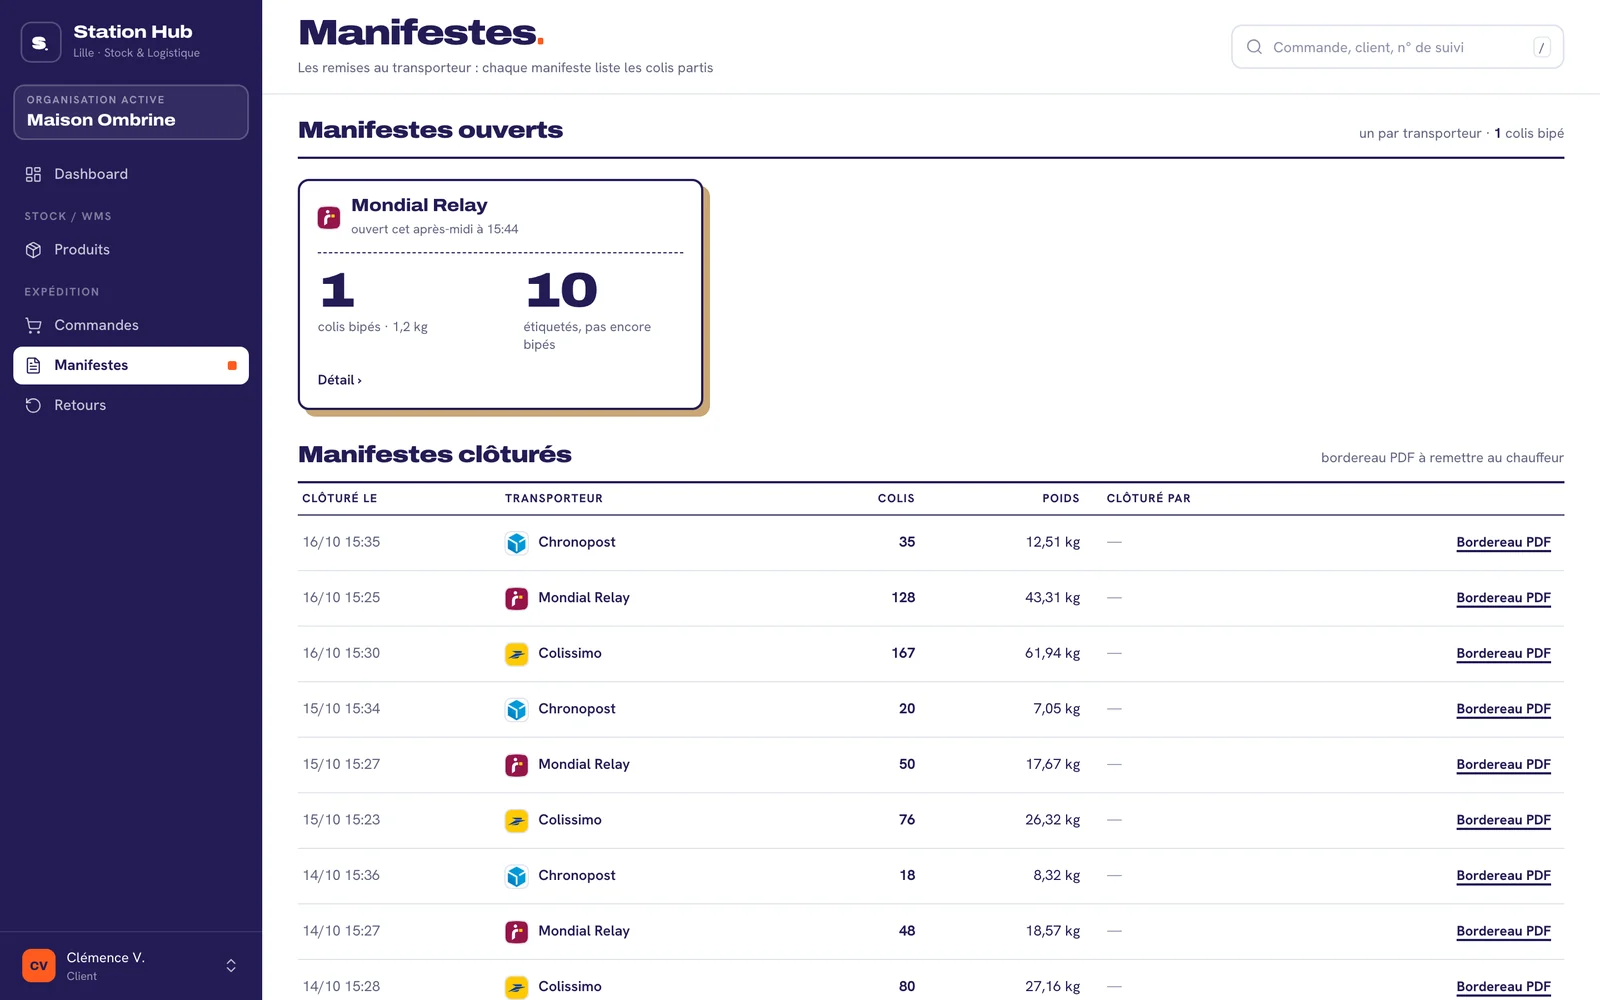
Task: Open the Maison Ombrine organisation selector
Action: (x=131, y=112)
